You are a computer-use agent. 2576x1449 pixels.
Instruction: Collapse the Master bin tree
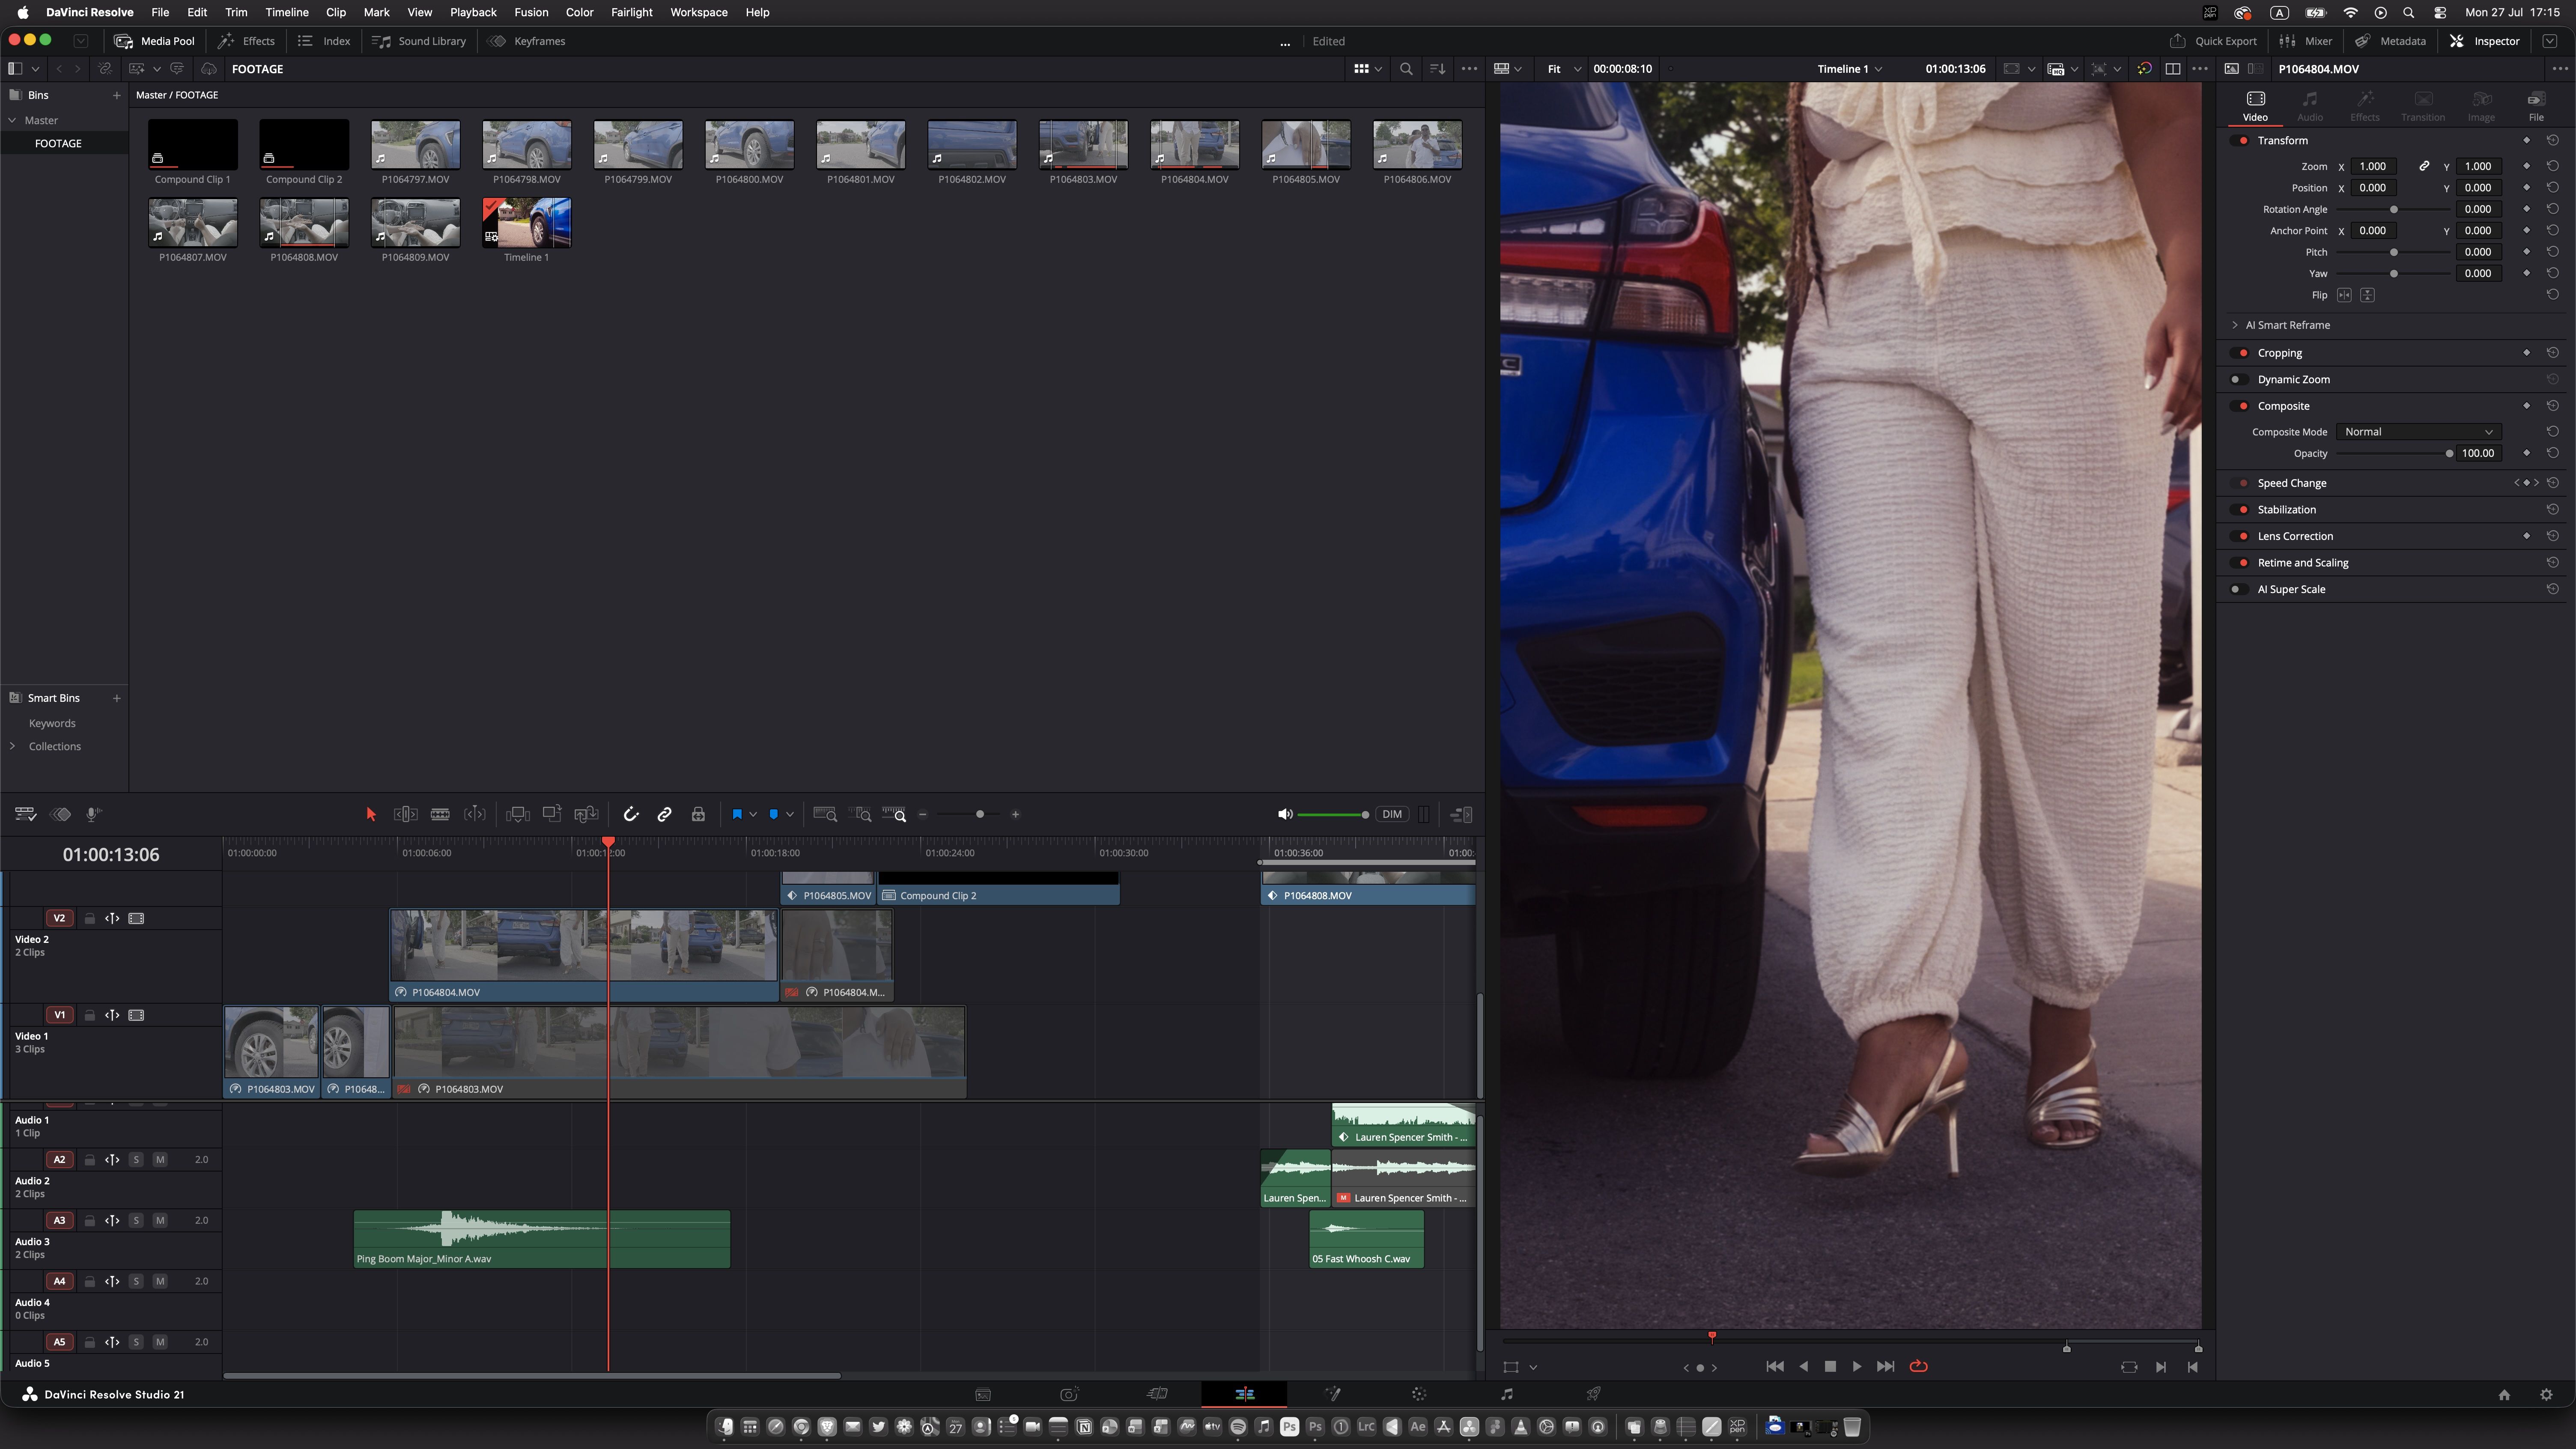point(12,120)
